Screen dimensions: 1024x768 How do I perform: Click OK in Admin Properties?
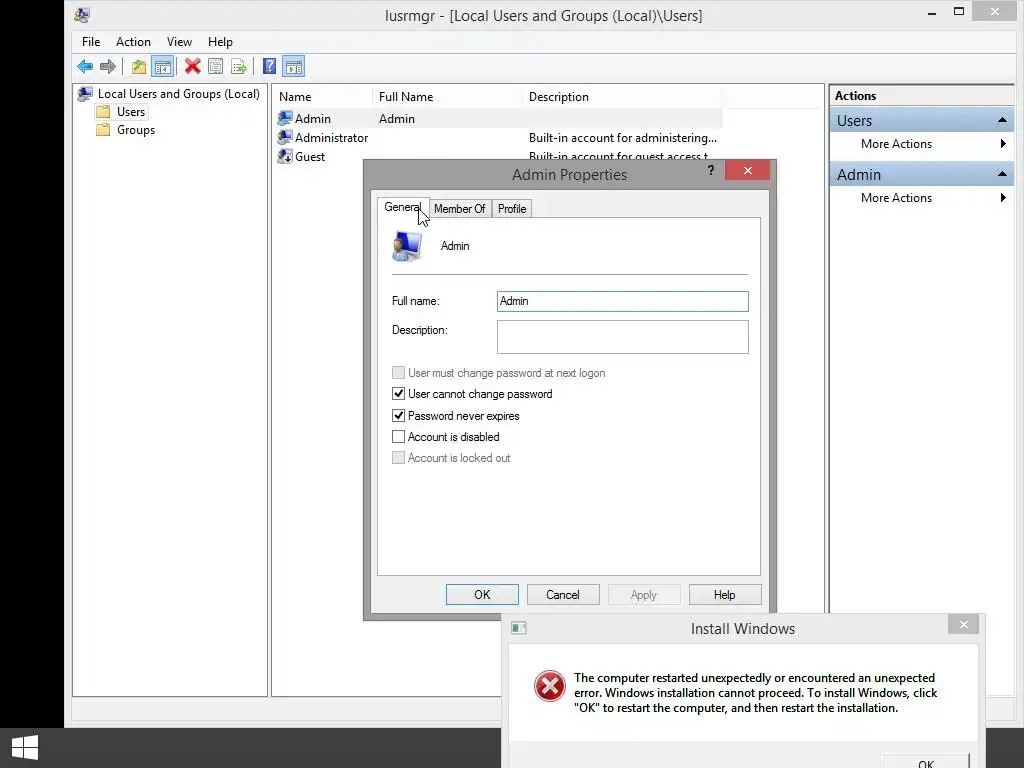[482, 594]
